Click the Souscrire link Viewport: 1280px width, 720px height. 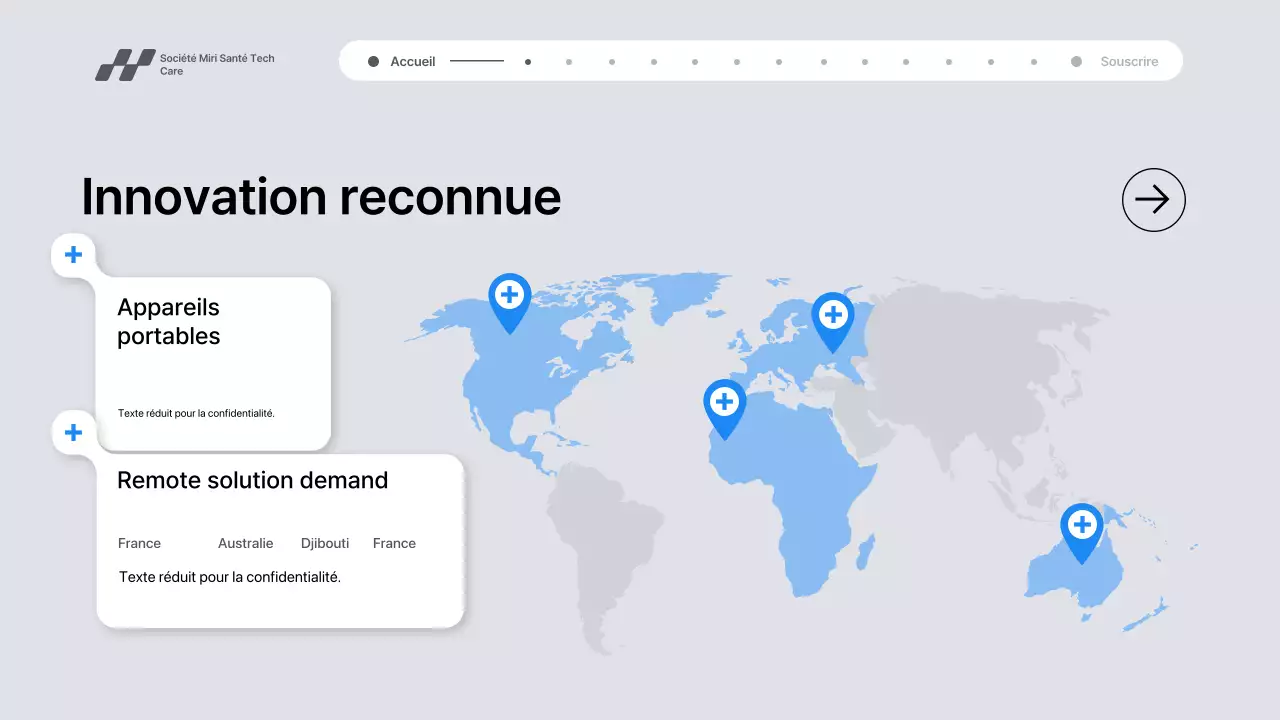pyautogui.click(x=1129, y=61)
